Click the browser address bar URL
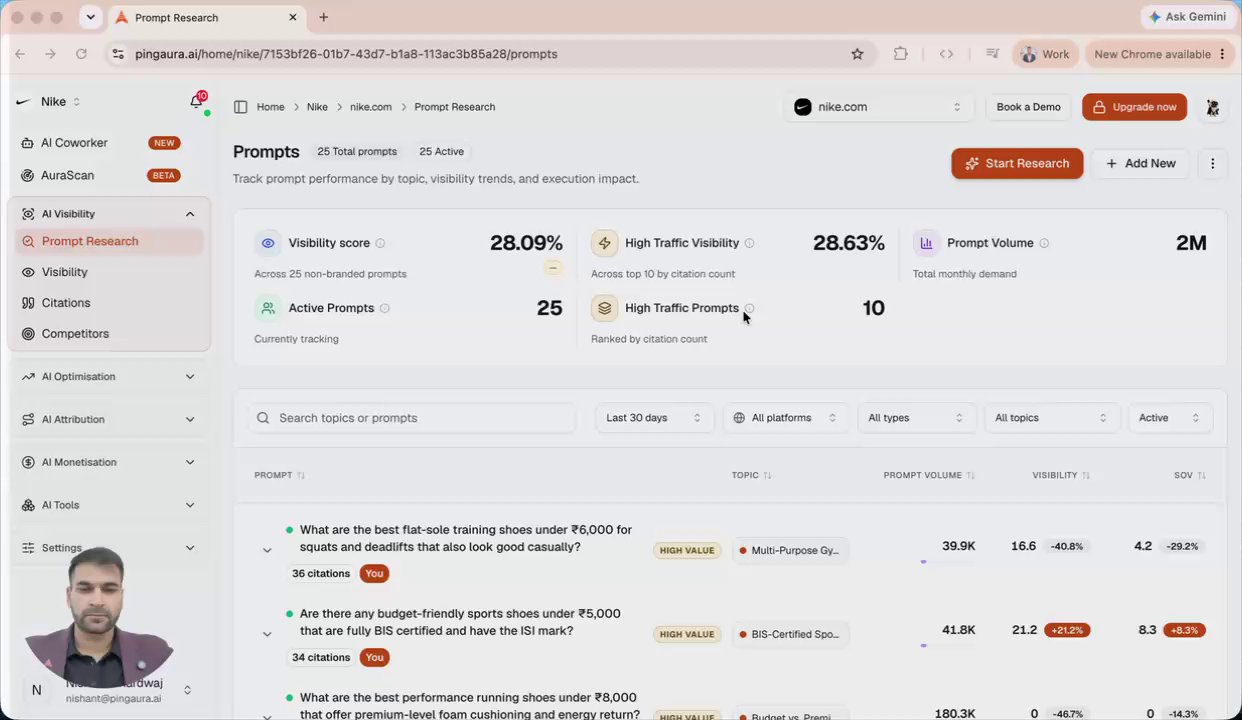1242x720 pixels. pyautogui.click(x=346, y=54)
